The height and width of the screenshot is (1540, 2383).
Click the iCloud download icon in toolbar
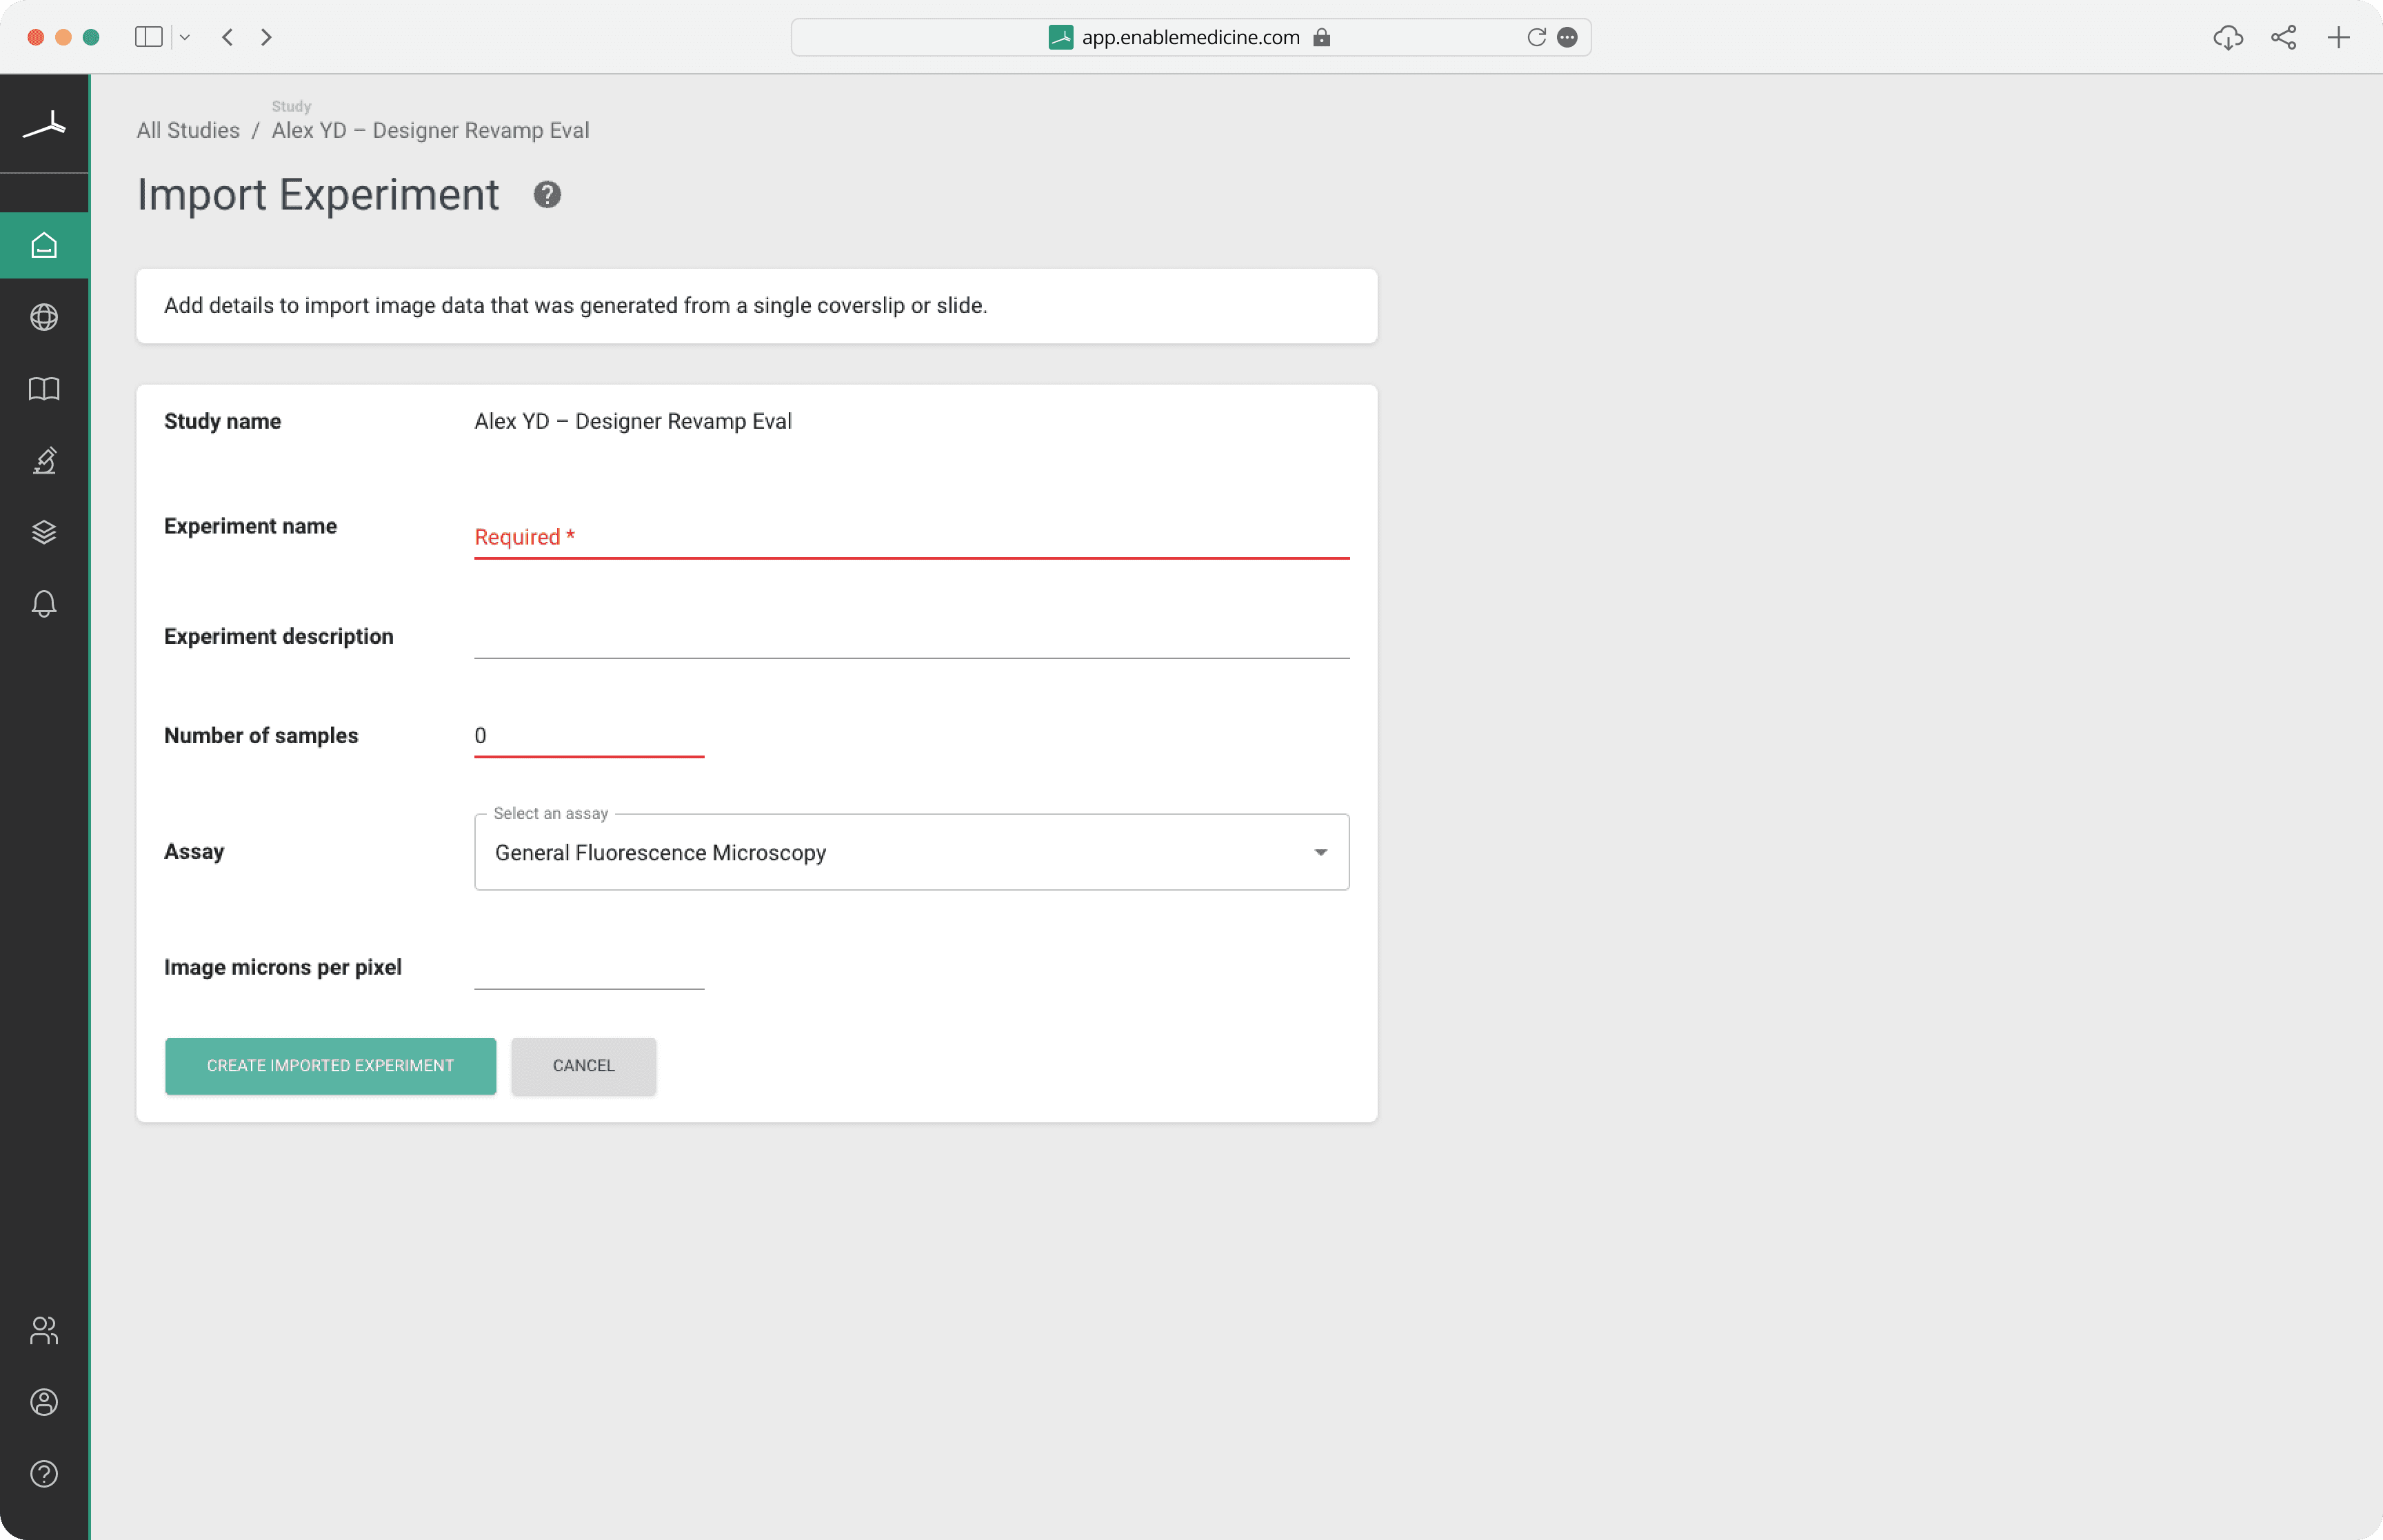(2228, 37)
